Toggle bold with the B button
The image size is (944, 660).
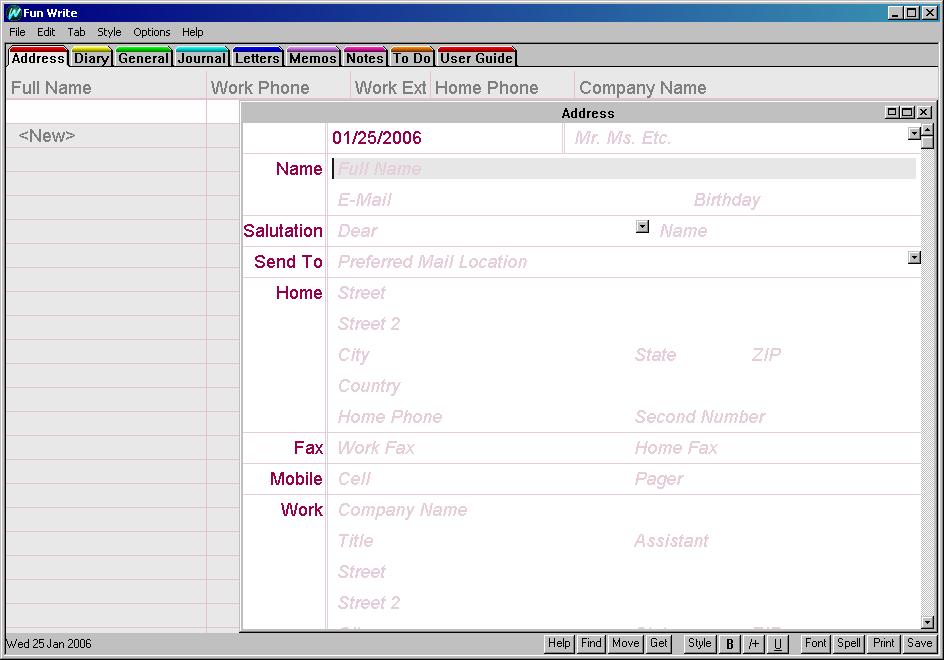pos(730,644)
